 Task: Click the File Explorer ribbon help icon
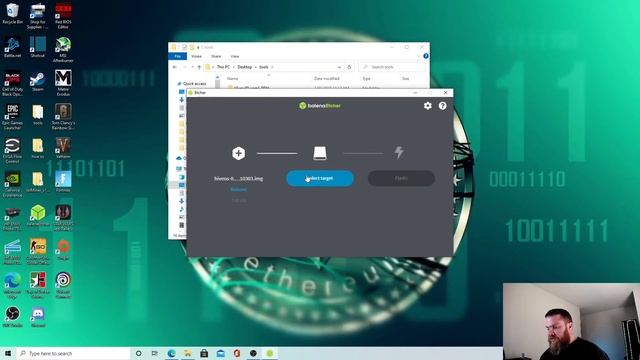[x=426, y=56]
